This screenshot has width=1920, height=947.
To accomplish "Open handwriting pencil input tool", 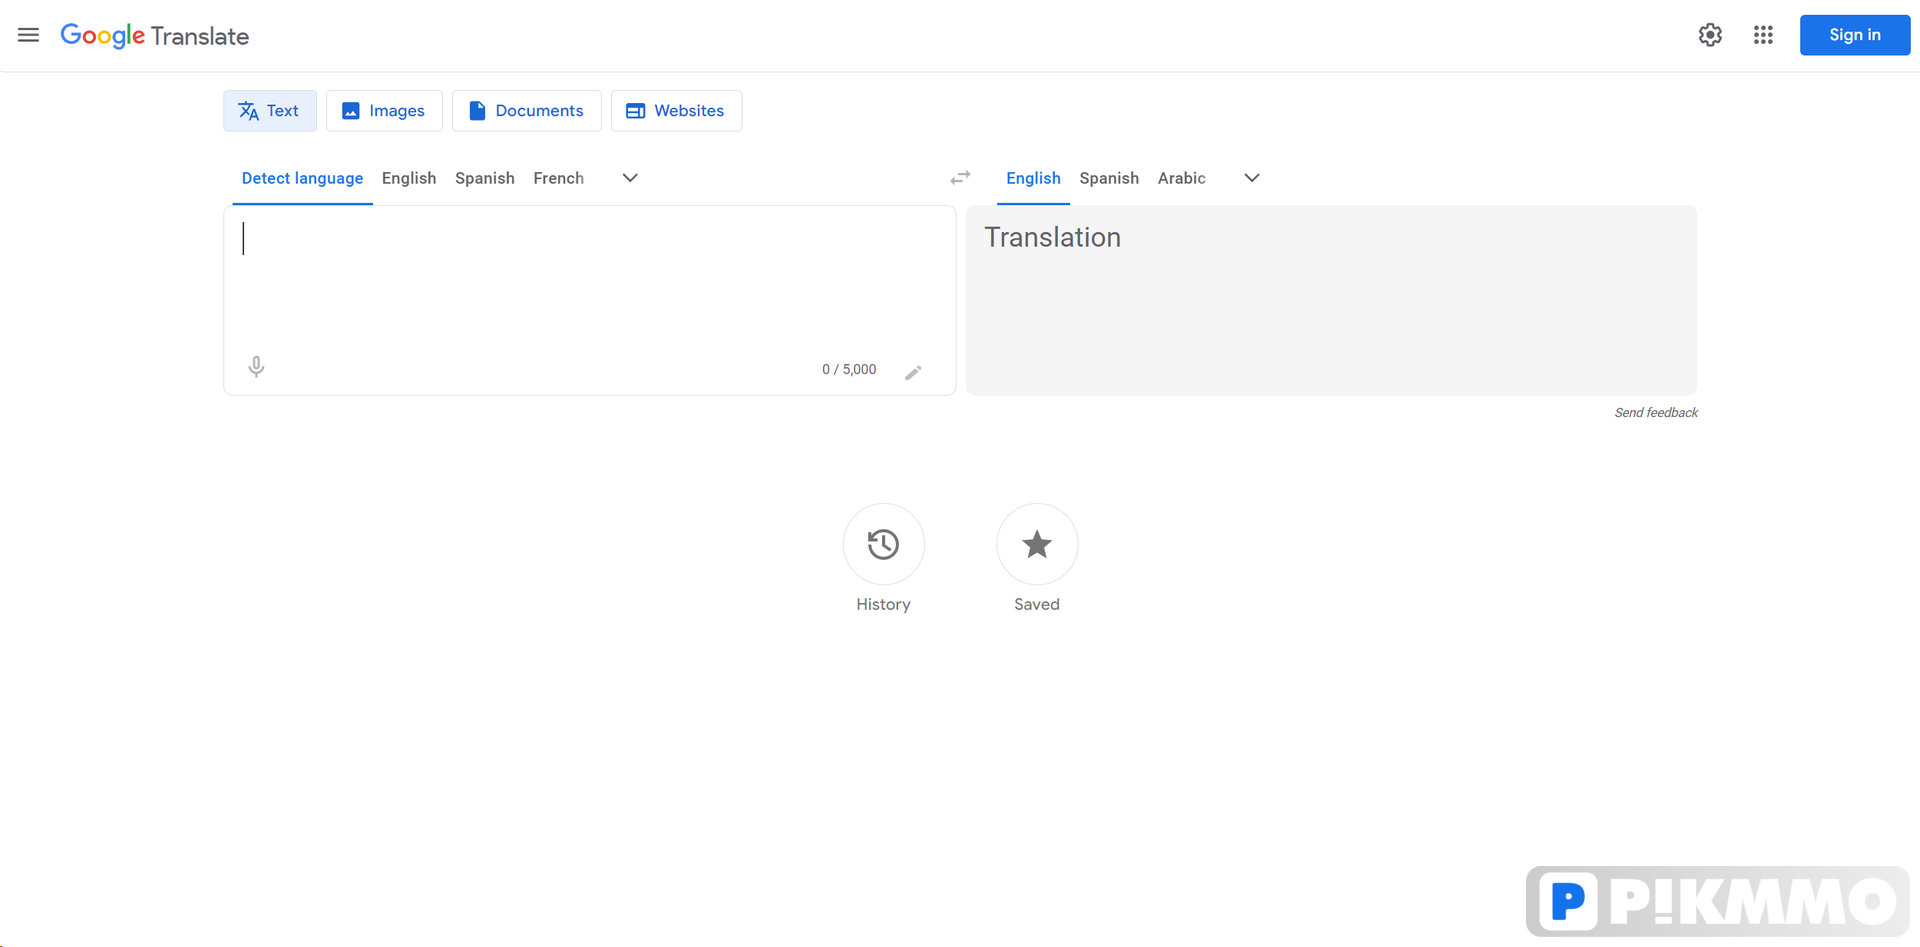I will [x=913, y=372].
